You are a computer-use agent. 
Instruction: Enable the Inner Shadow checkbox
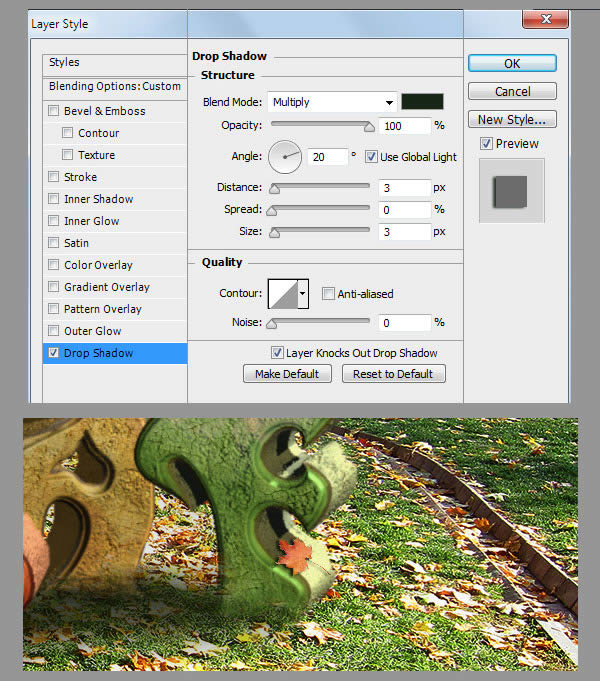pyautogui.click(x=53, y=198)
